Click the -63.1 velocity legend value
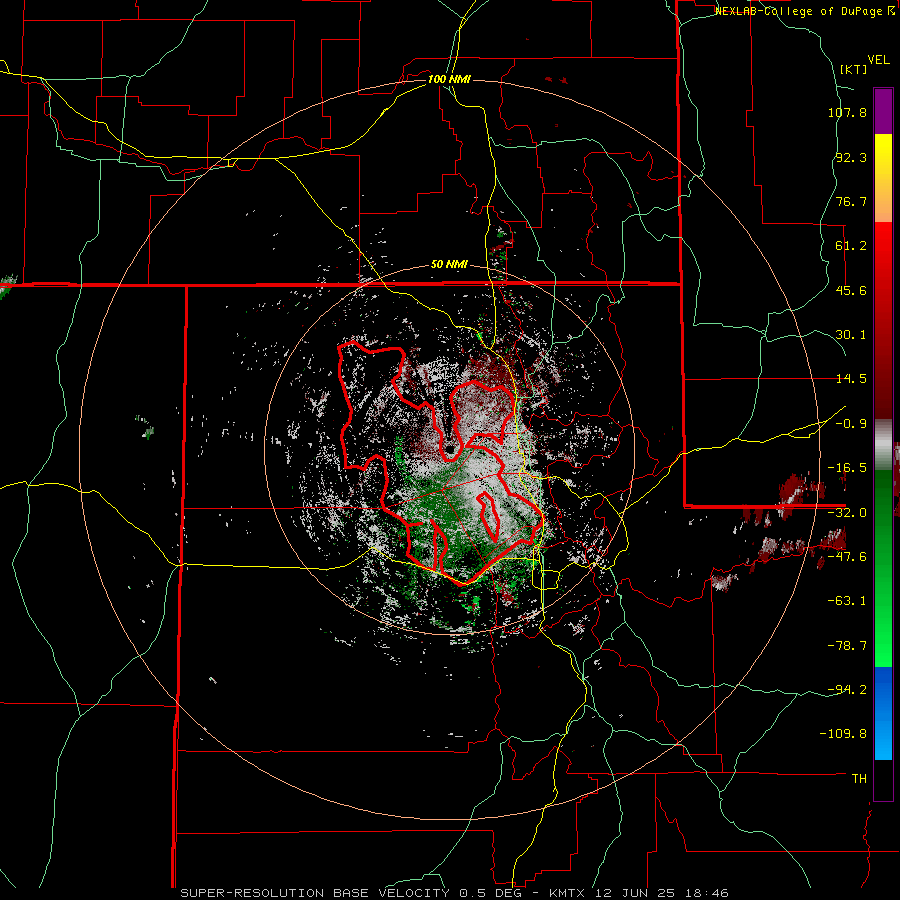The image size is (900, 900). [x=847, y=601]
